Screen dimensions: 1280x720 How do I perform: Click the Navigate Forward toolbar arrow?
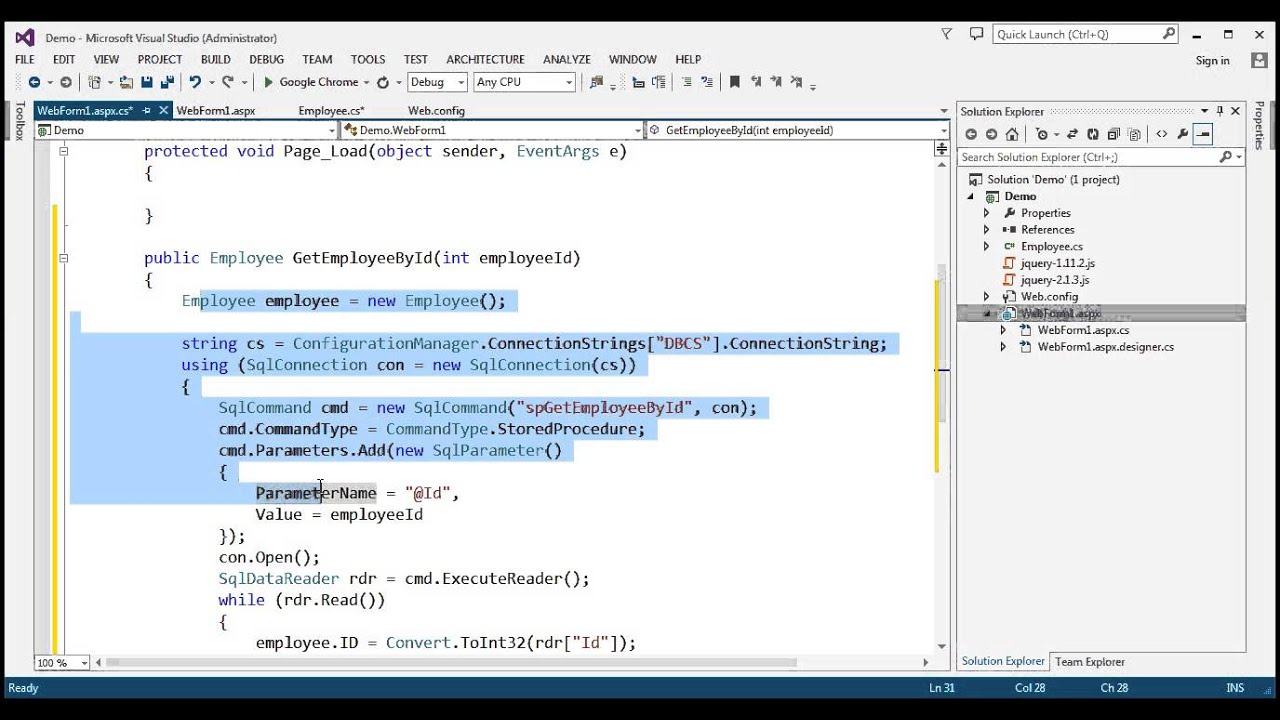(x=66, y=82)
